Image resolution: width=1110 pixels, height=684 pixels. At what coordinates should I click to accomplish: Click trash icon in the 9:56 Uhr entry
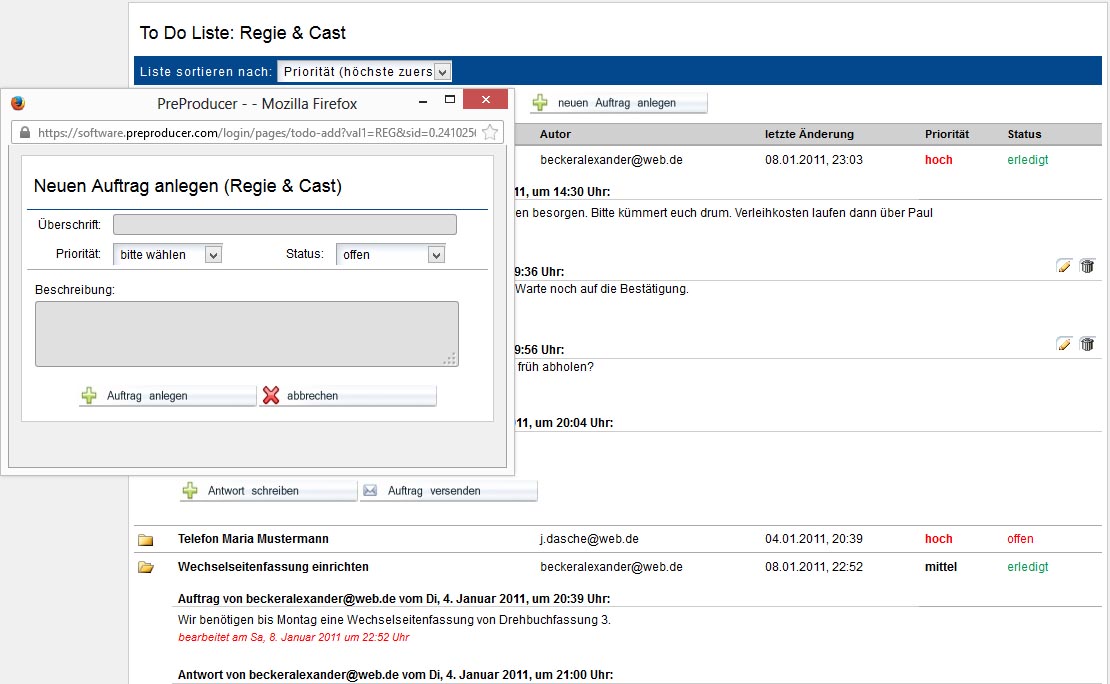tap(1087, 344)
